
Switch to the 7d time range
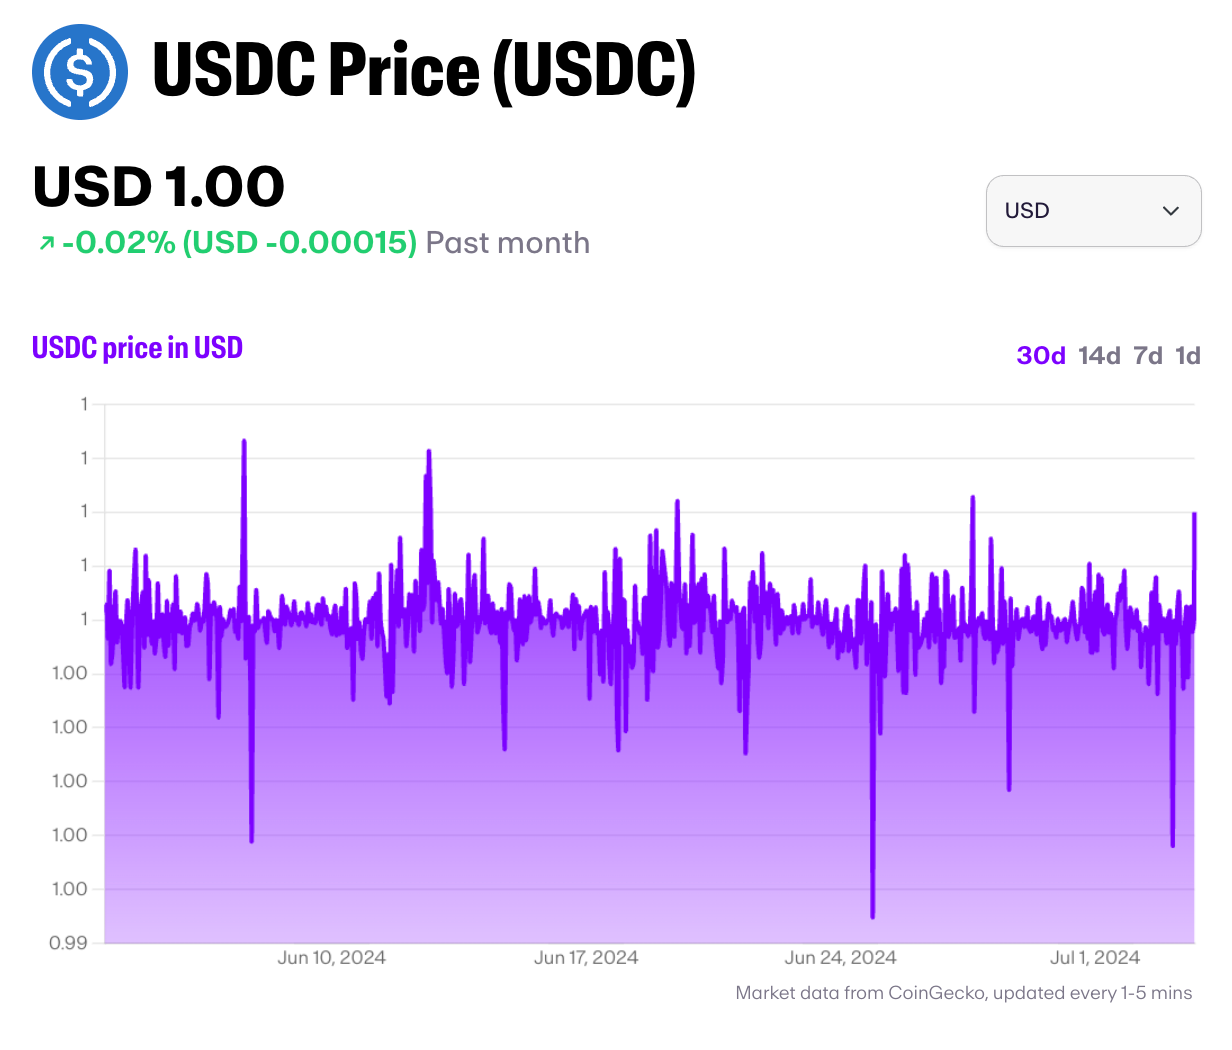point(1150,355)
